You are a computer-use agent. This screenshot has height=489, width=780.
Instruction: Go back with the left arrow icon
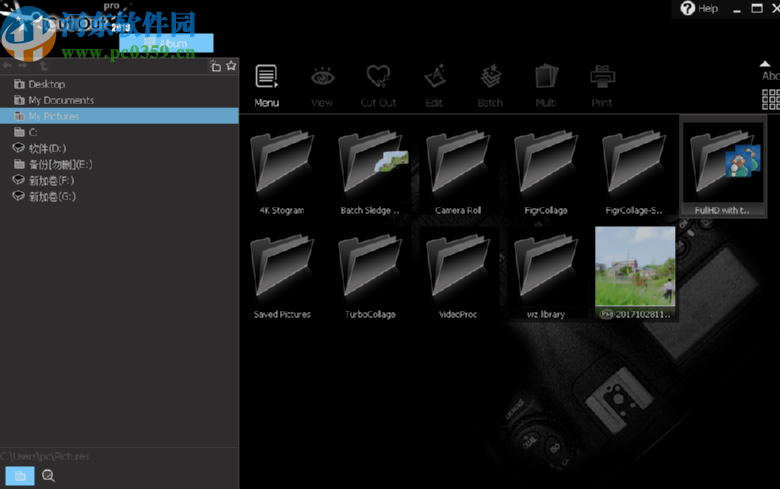(x=7, y=66)
